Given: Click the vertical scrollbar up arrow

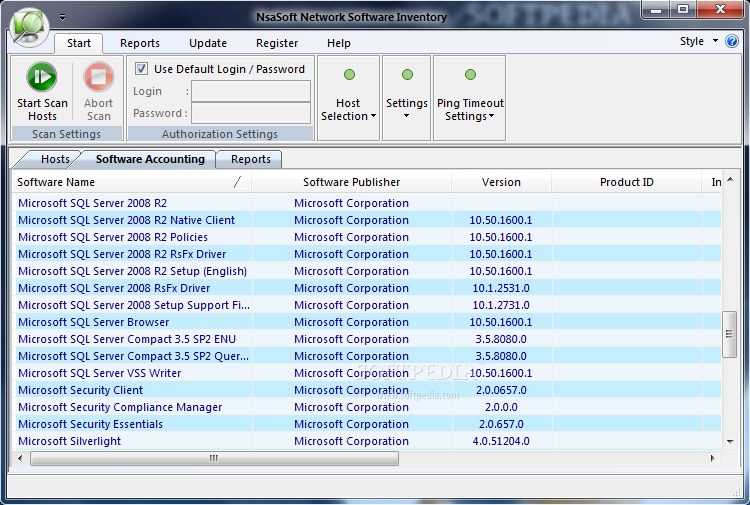Looking at the screenshot, I should 730,179.
